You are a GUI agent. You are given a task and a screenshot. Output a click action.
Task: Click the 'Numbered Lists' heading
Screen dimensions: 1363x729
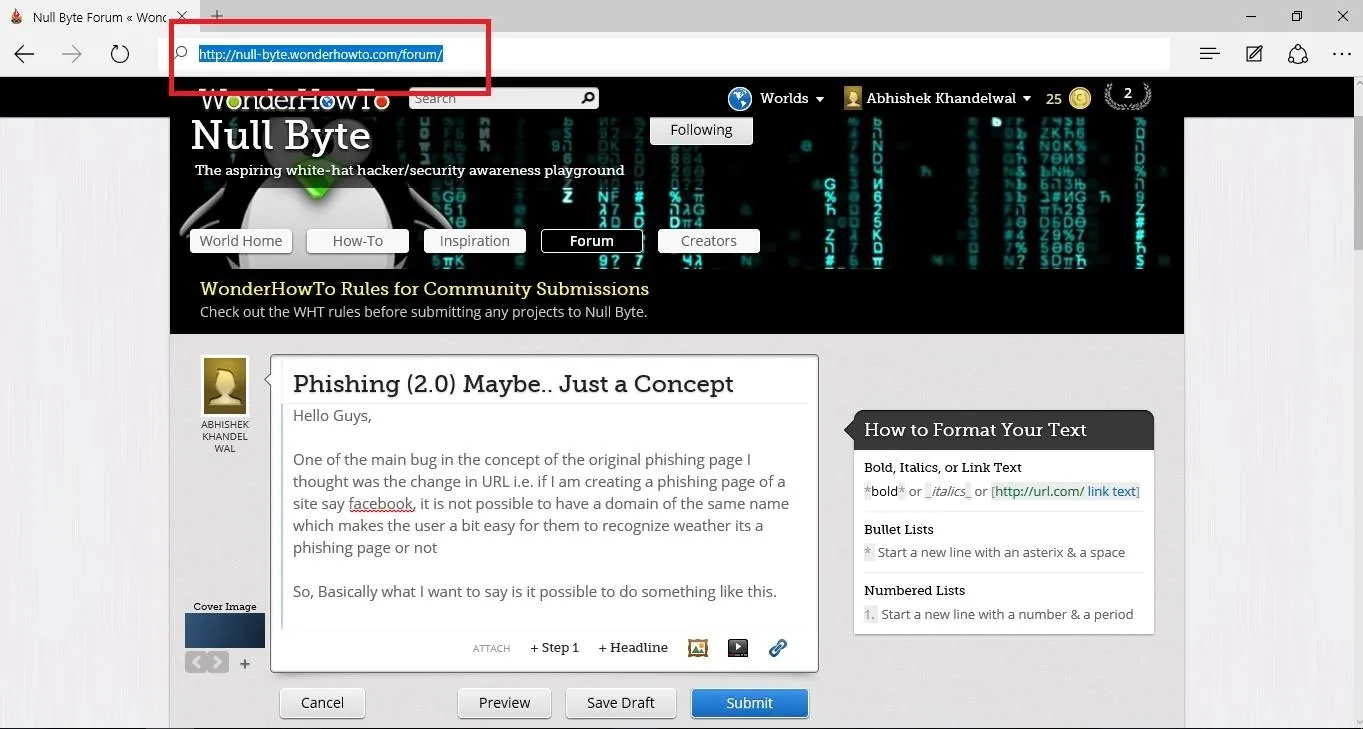(x=915, y=591)
